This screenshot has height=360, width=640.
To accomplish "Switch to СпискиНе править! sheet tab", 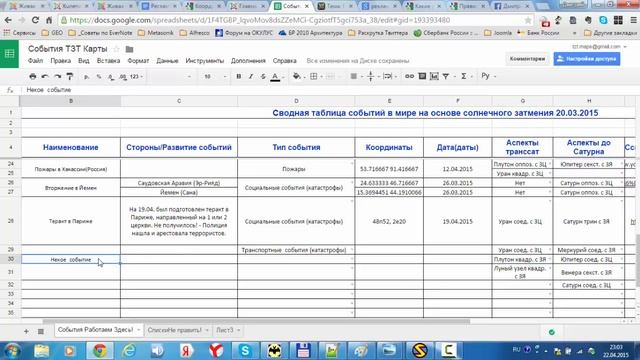I will [x=175, y=330].
